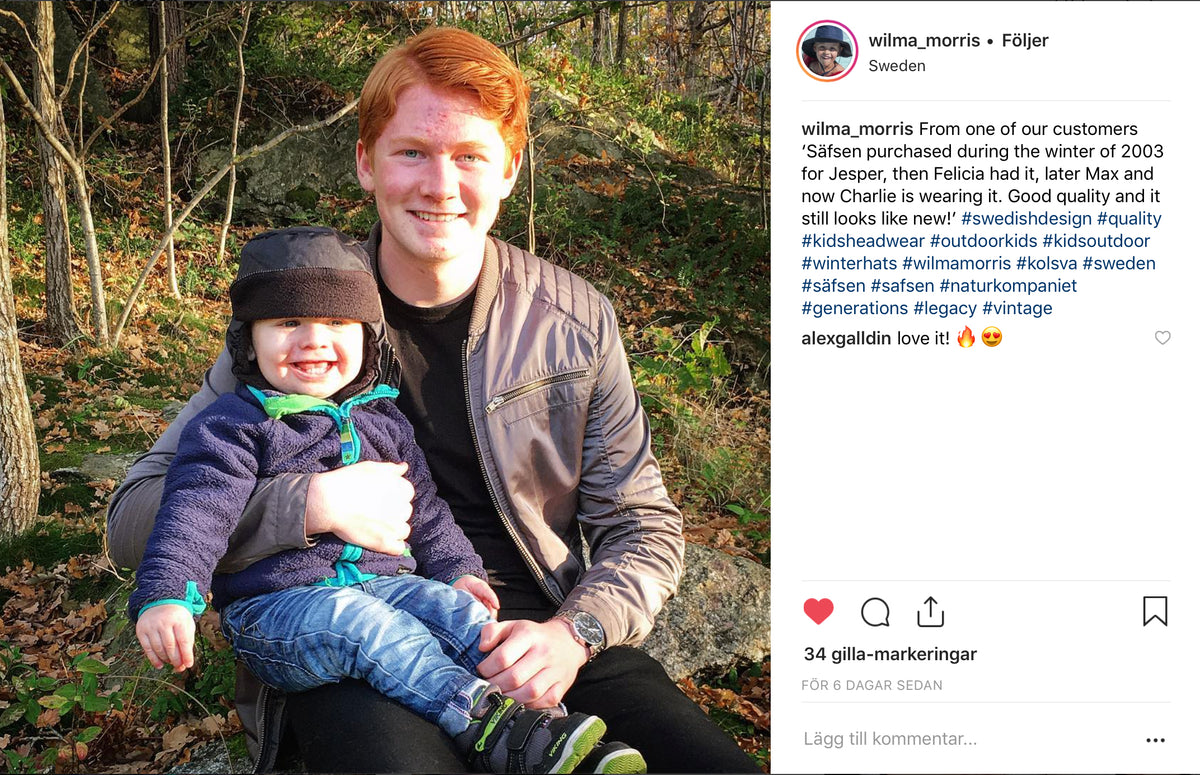Click the post photo of the child
Image resolution: width=1200 pixels, height=775 pixels.
point(385,387)
